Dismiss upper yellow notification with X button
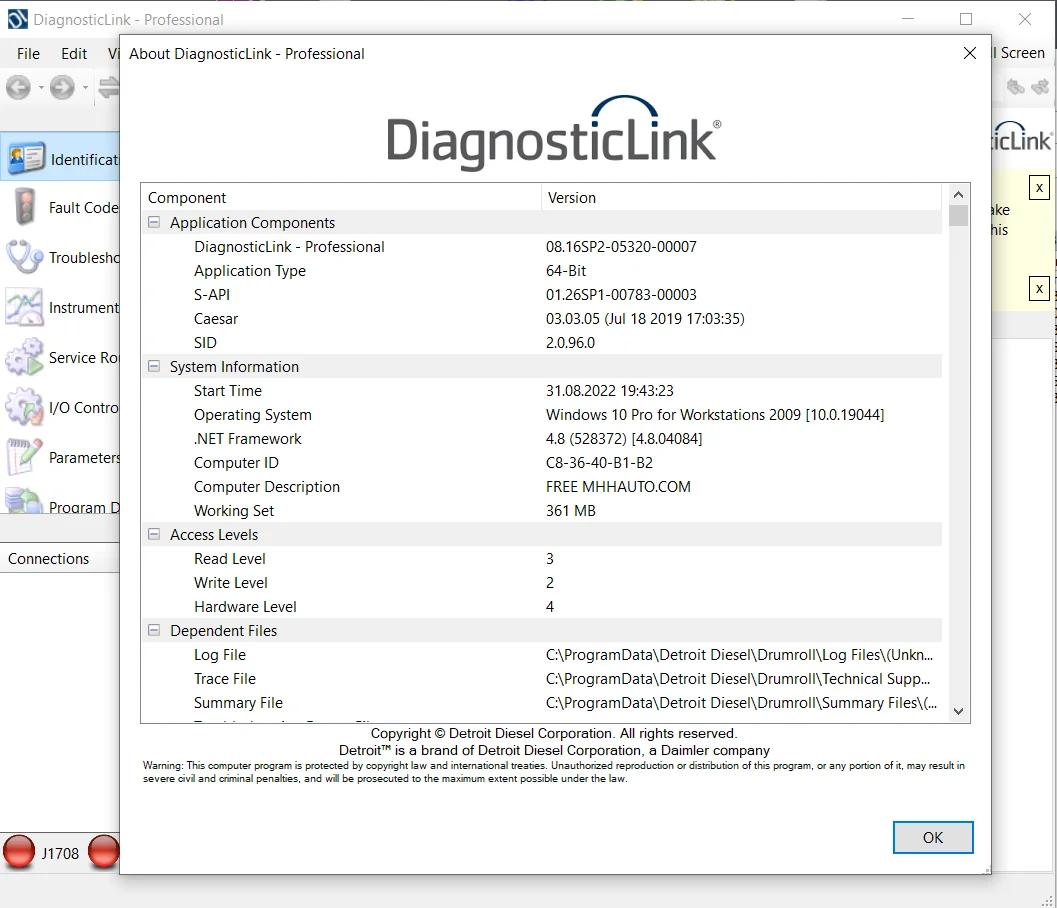This screenshot has height=908, width=1057. tap(1039, 188)
